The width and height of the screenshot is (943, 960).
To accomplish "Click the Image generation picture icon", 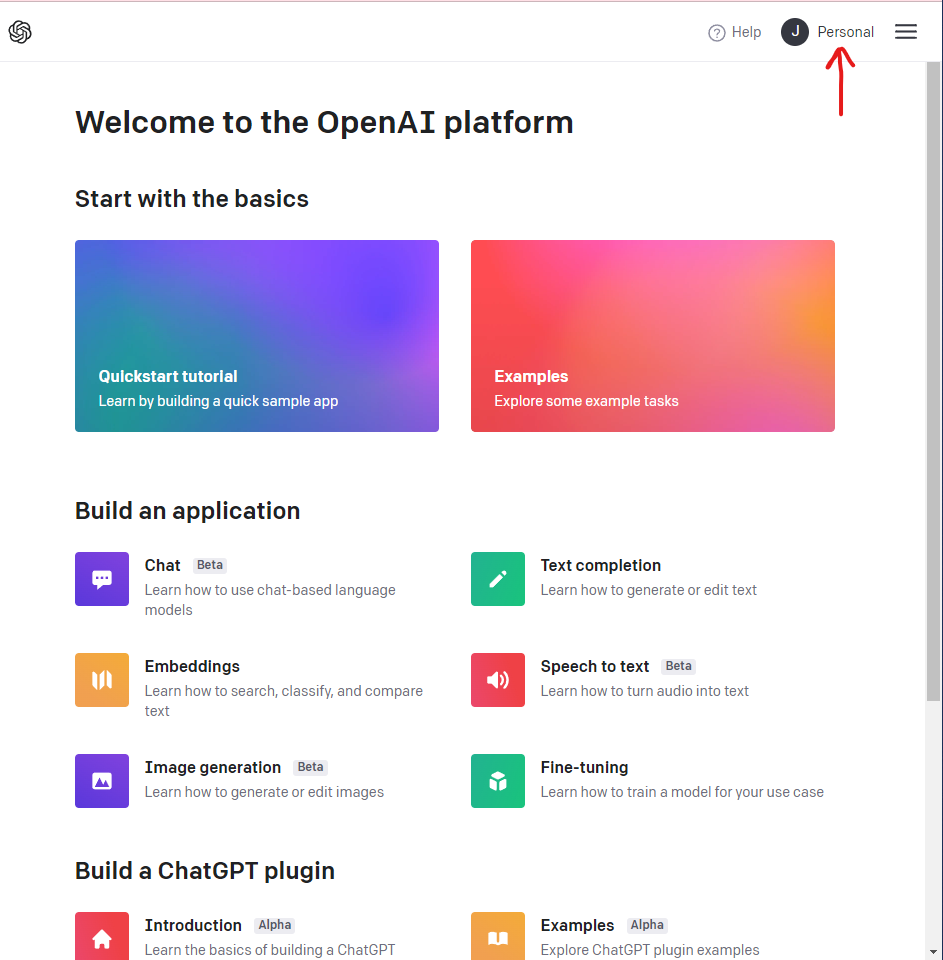I will tap(102, 781).
